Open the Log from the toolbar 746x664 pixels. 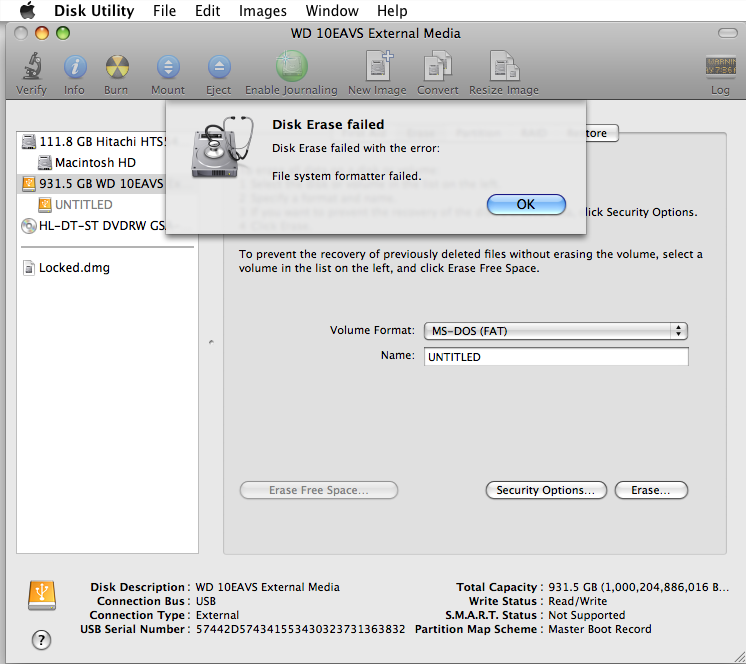(x=720, y=66)
